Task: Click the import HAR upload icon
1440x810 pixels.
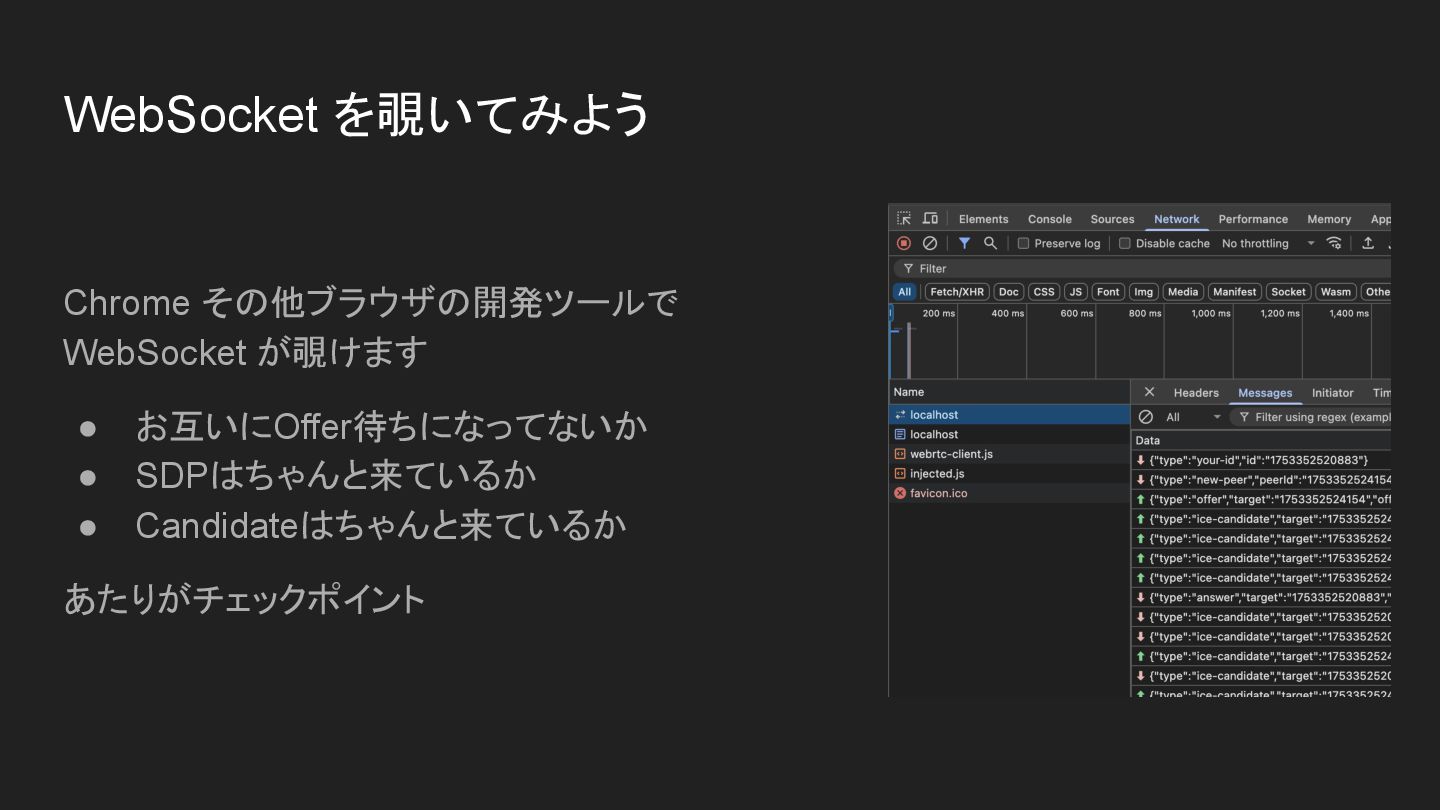Action: point(1368,243)
